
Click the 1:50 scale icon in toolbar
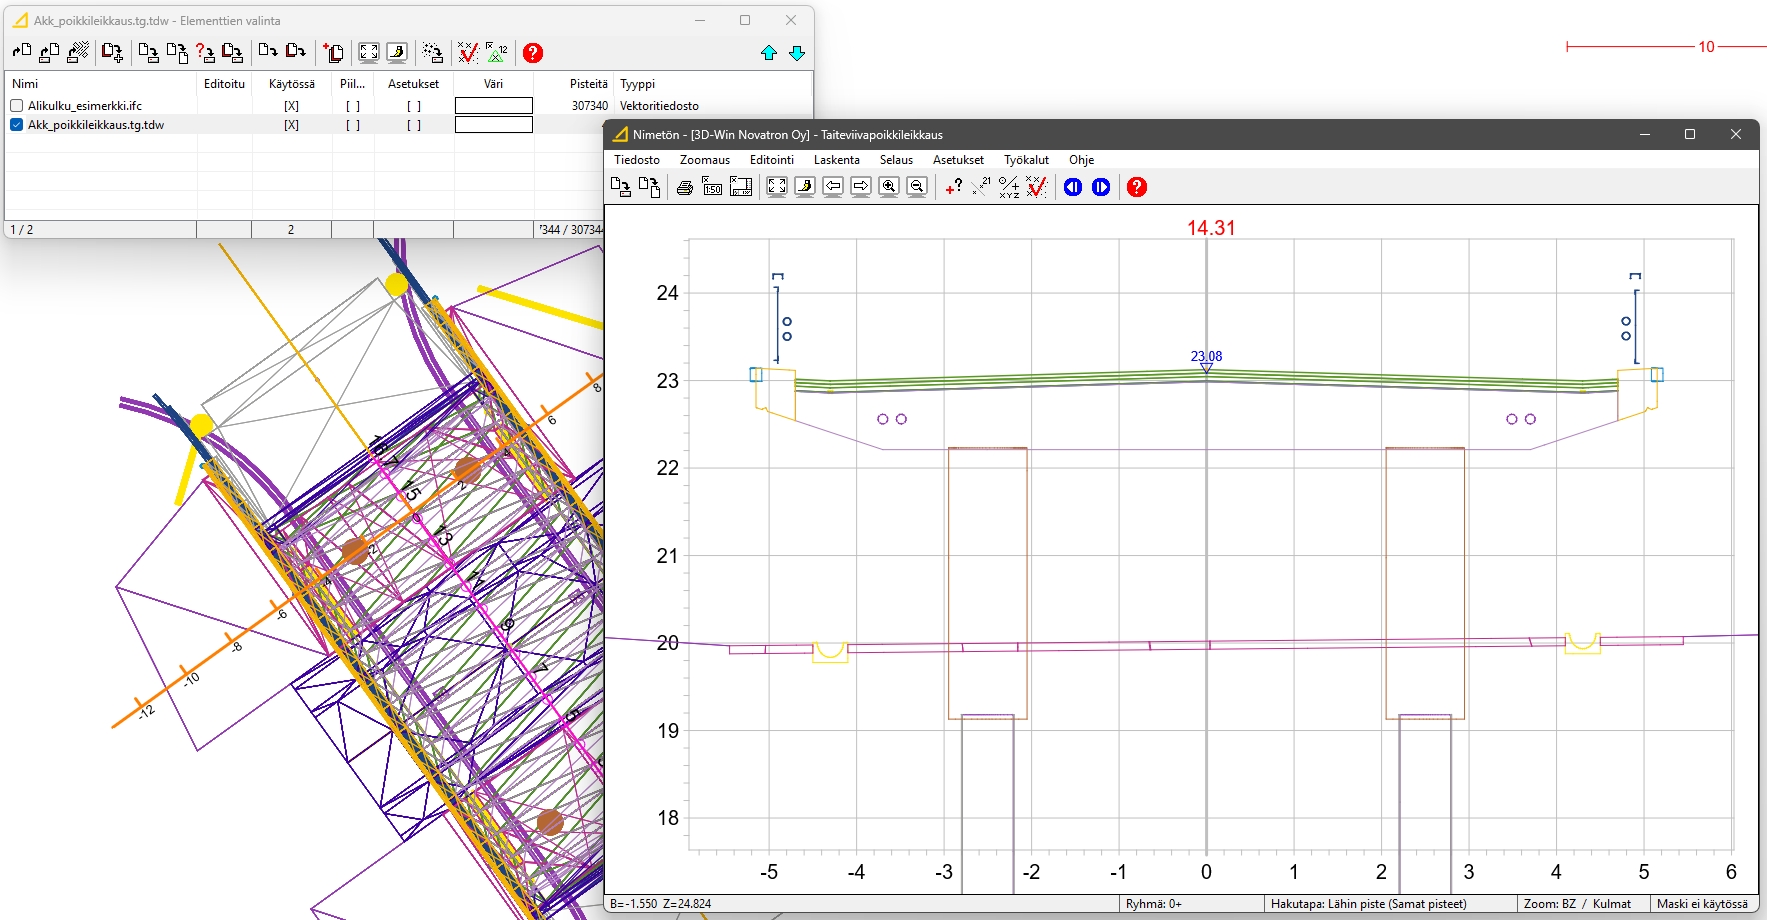coord(713,187)
